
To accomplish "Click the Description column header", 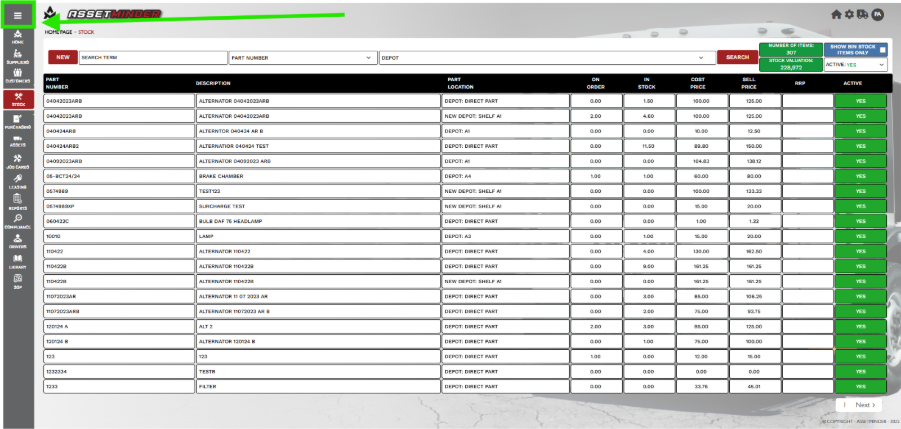I will pos(213,83).
